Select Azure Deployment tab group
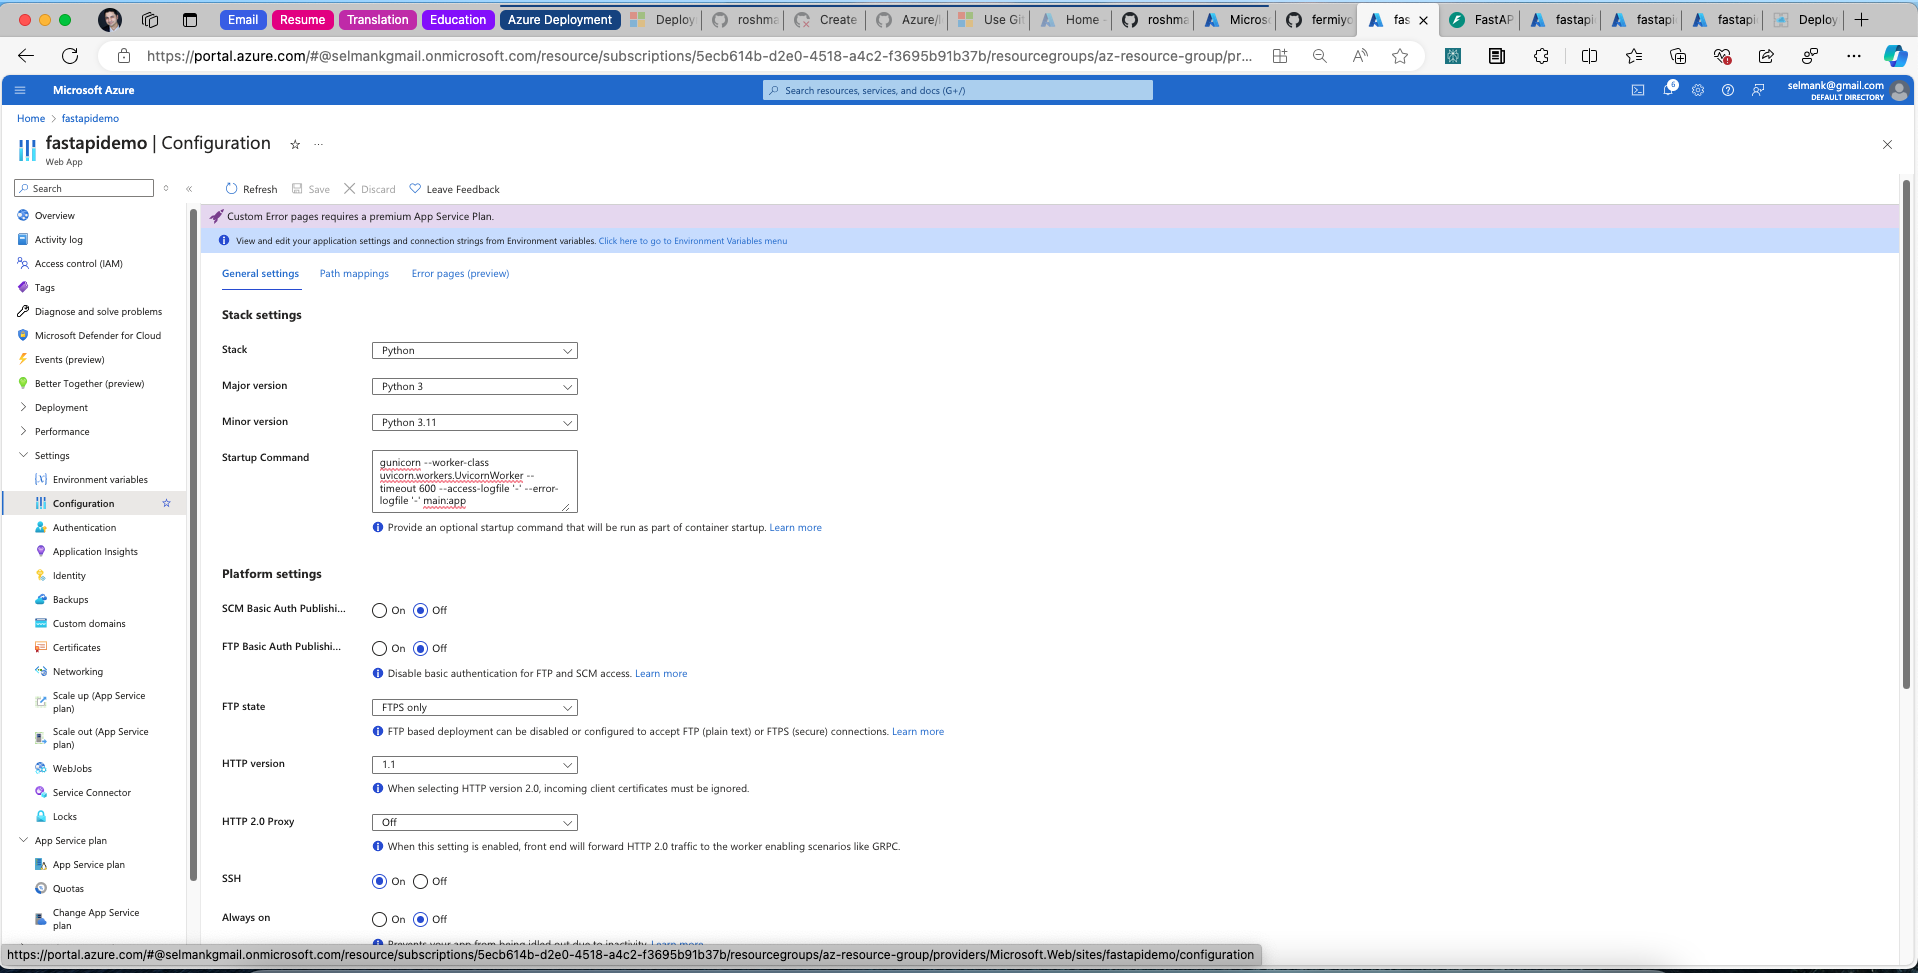The height and width of the screenshot is (973, 1918). (x=559, y=19)
